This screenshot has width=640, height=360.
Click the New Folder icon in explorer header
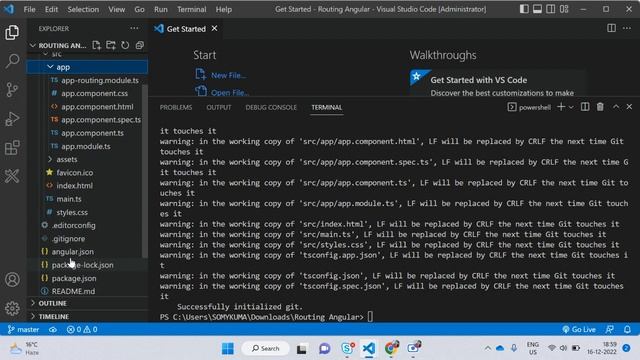(111, 45)
